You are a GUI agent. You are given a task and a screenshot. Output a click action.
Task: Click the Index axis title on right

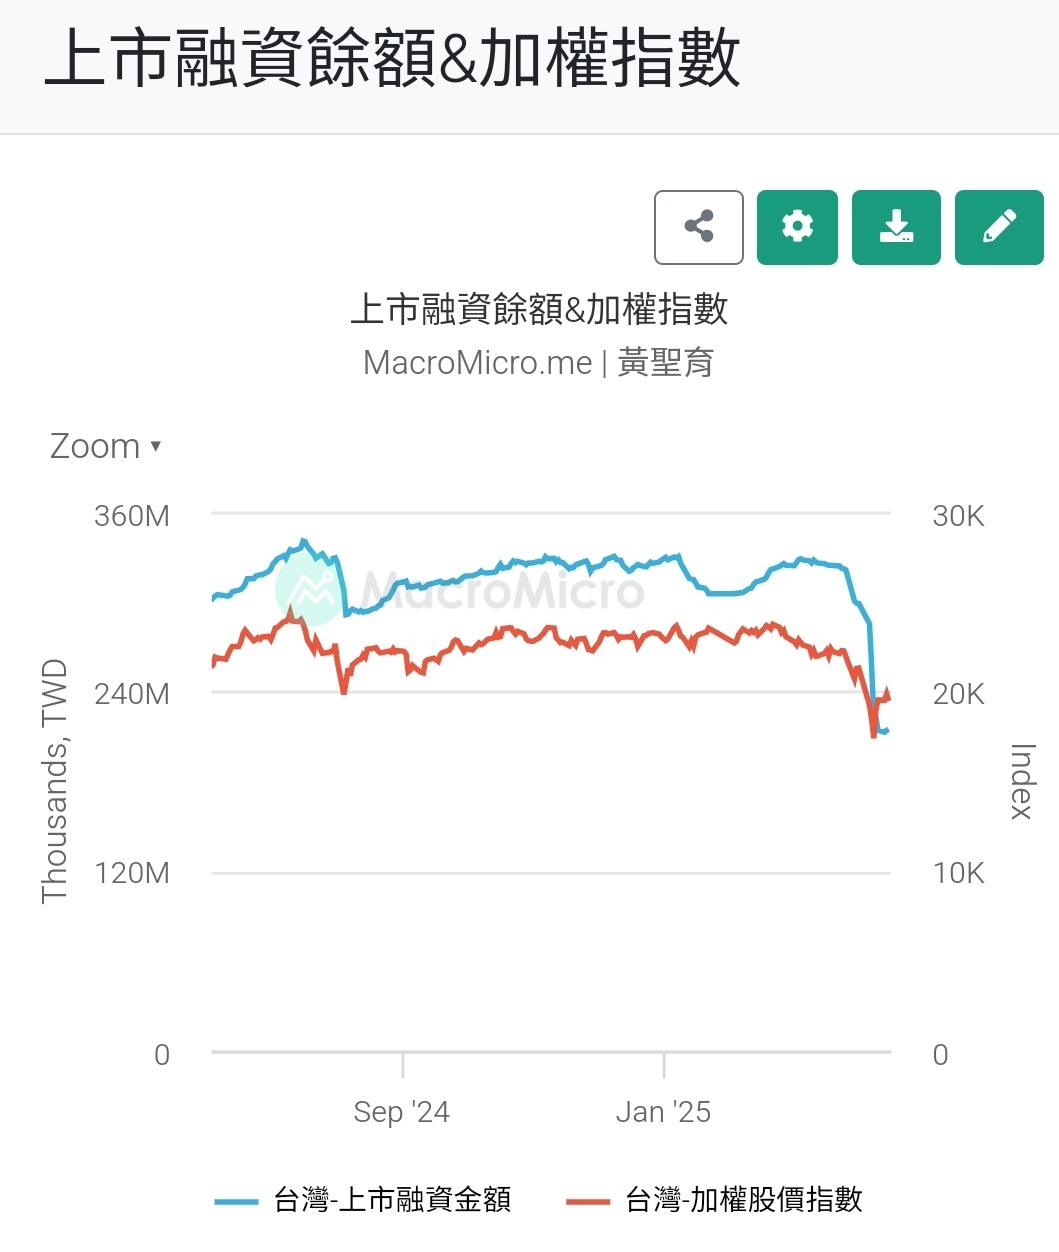pos(1021,781)
